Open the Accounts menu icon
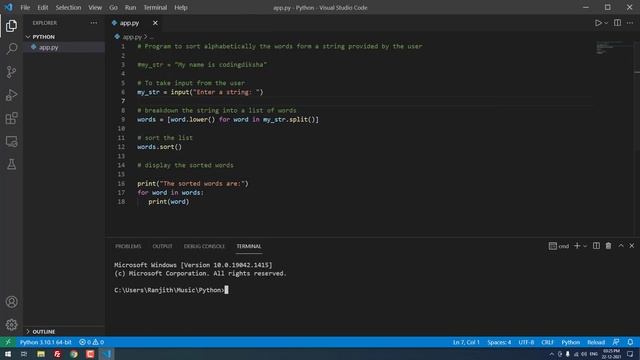The width and height of the screenshot is (640, 360). point(11,302)
